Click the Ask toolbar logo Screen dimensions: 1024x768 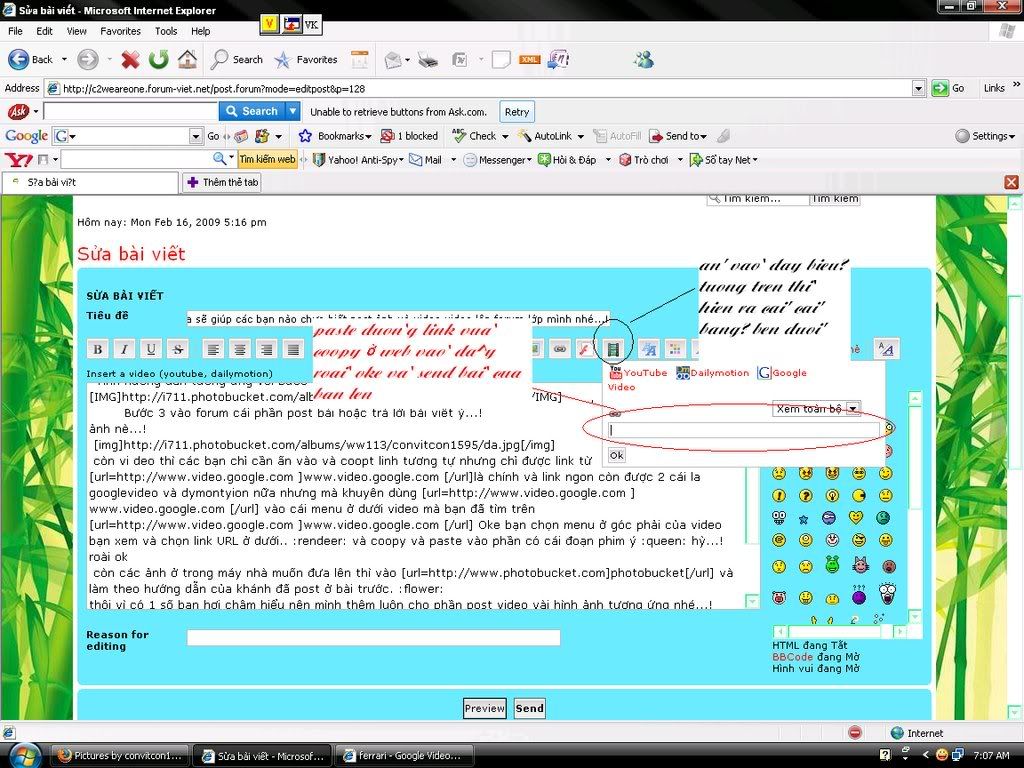click(x=18, y=112)
